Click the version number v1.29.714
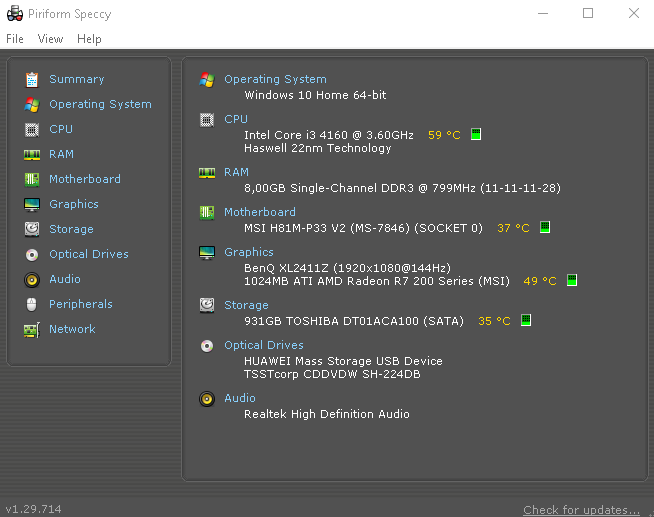654x517 pixels. pos(33,509)
